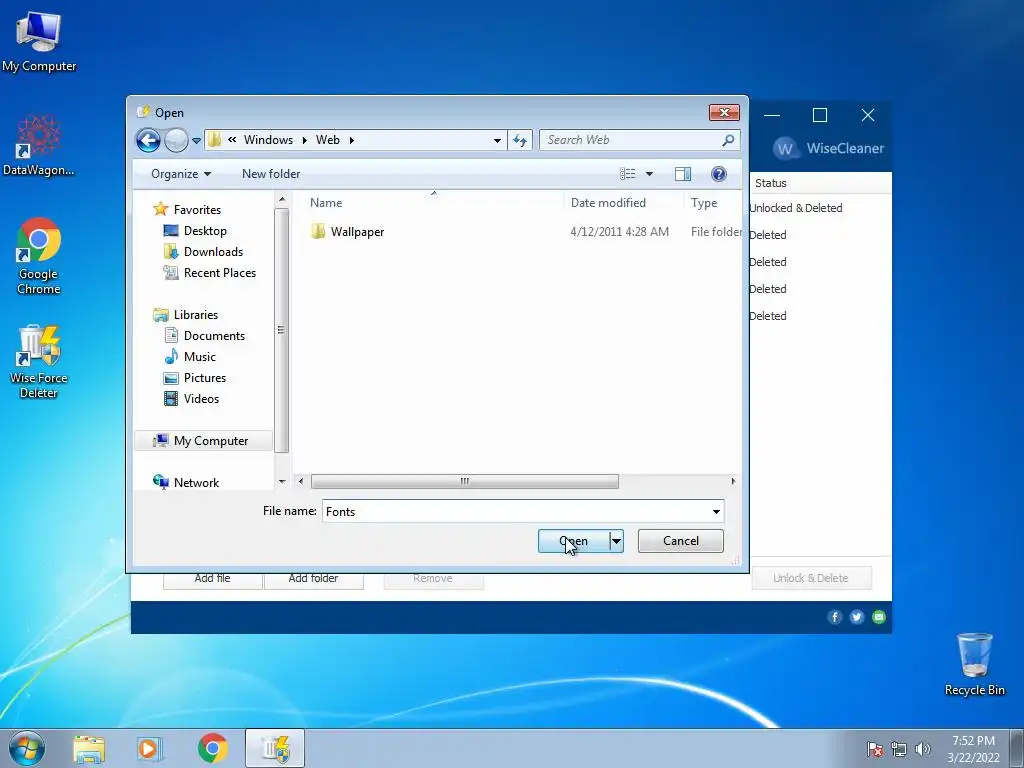Image resolution: width=1024 pixels, height=768 pixels.
Task: Click the Windows Start button
Action: tap(27, 748)
